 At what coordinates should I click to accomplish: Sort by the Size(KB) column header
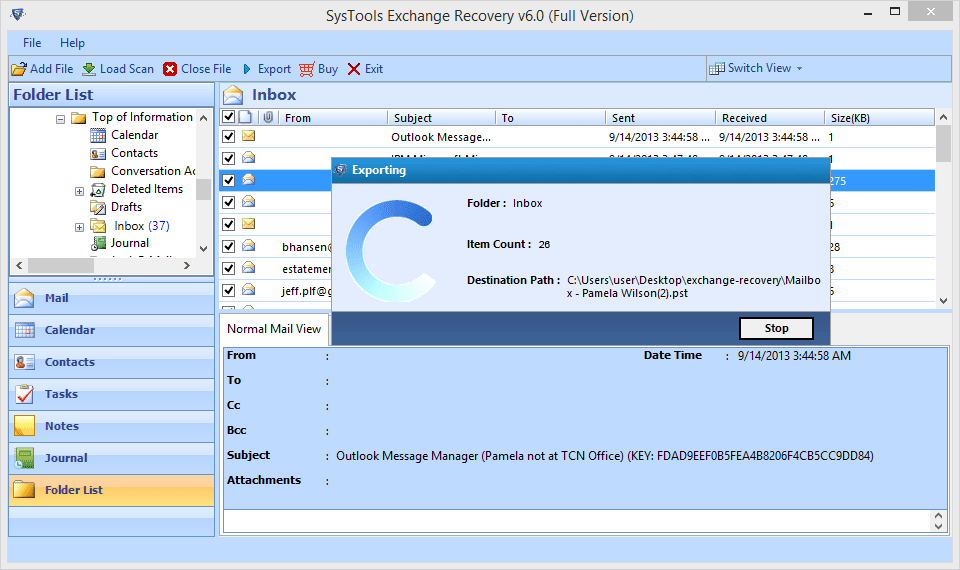[x=880, y=118]
